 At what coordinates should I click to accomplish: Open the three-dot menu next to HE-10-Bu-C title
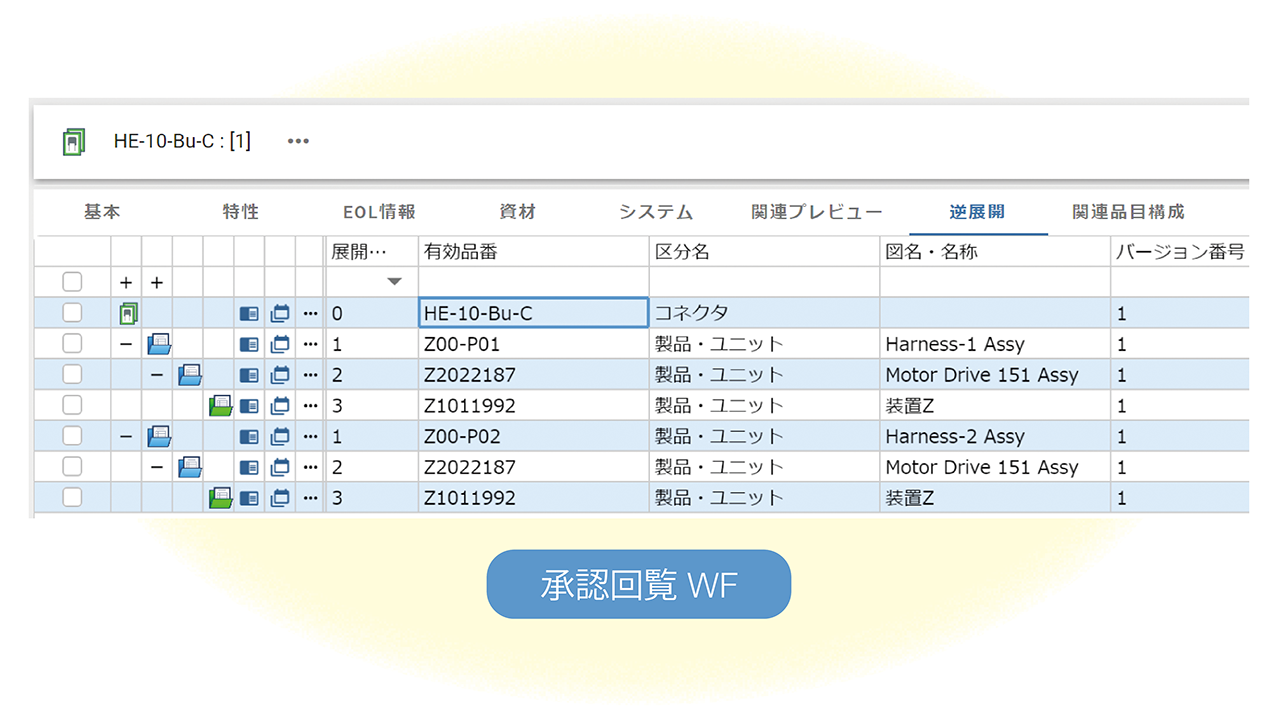[x=298, y=141]
